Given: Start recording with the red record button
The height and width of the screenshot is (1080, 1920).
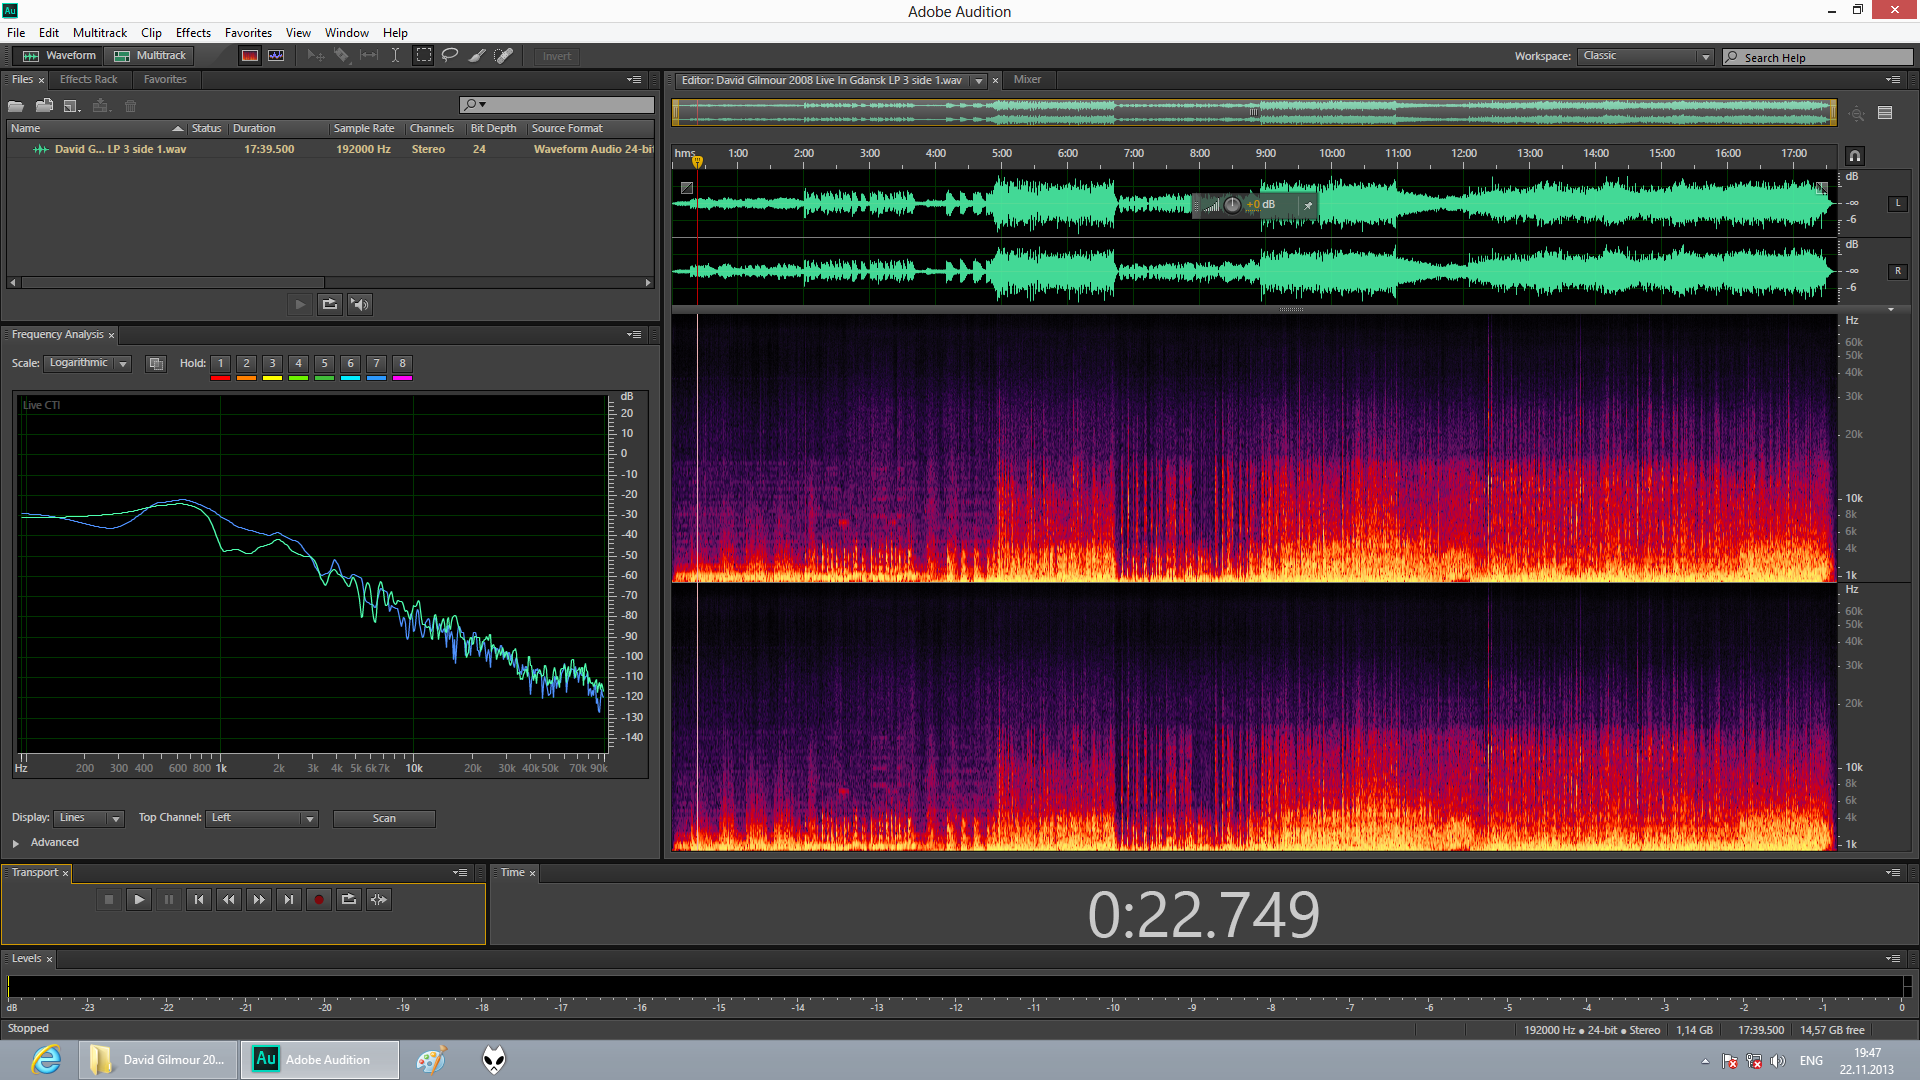Looking at the screenshot, I should click(x=319, y=900).
